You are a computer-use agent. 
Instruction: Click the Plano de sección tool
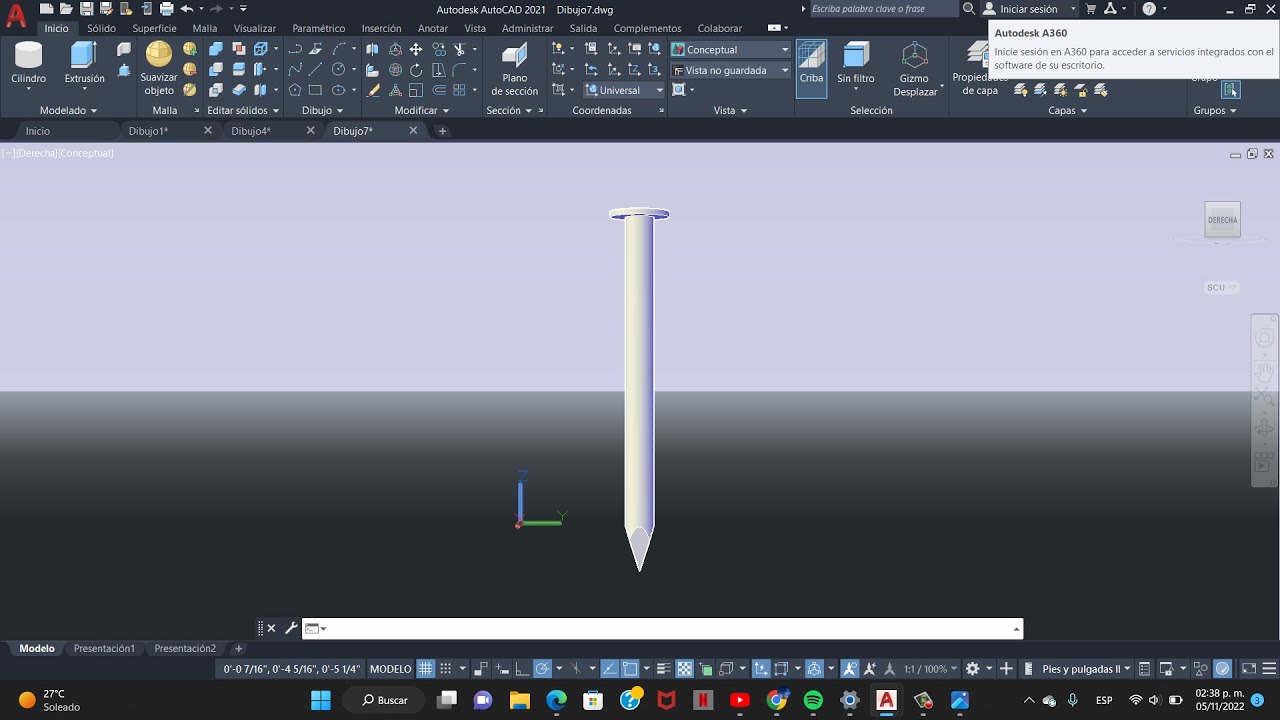point(514,69)
